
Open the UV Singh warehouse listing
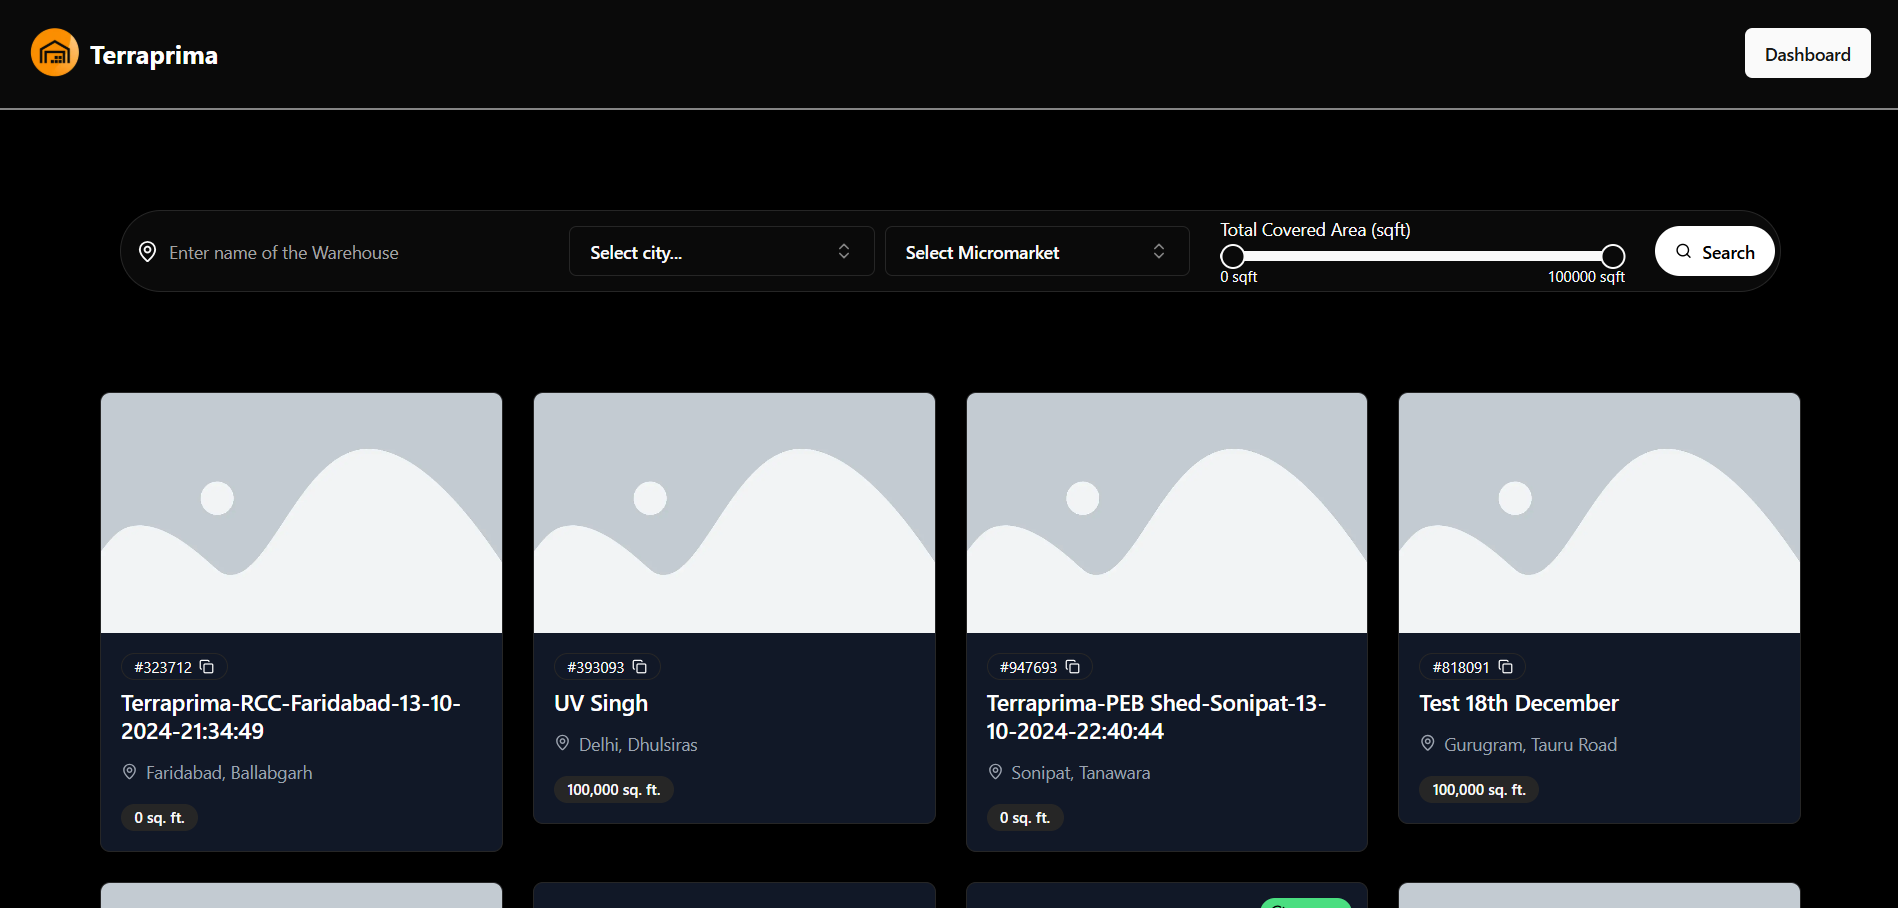(601, 703)
